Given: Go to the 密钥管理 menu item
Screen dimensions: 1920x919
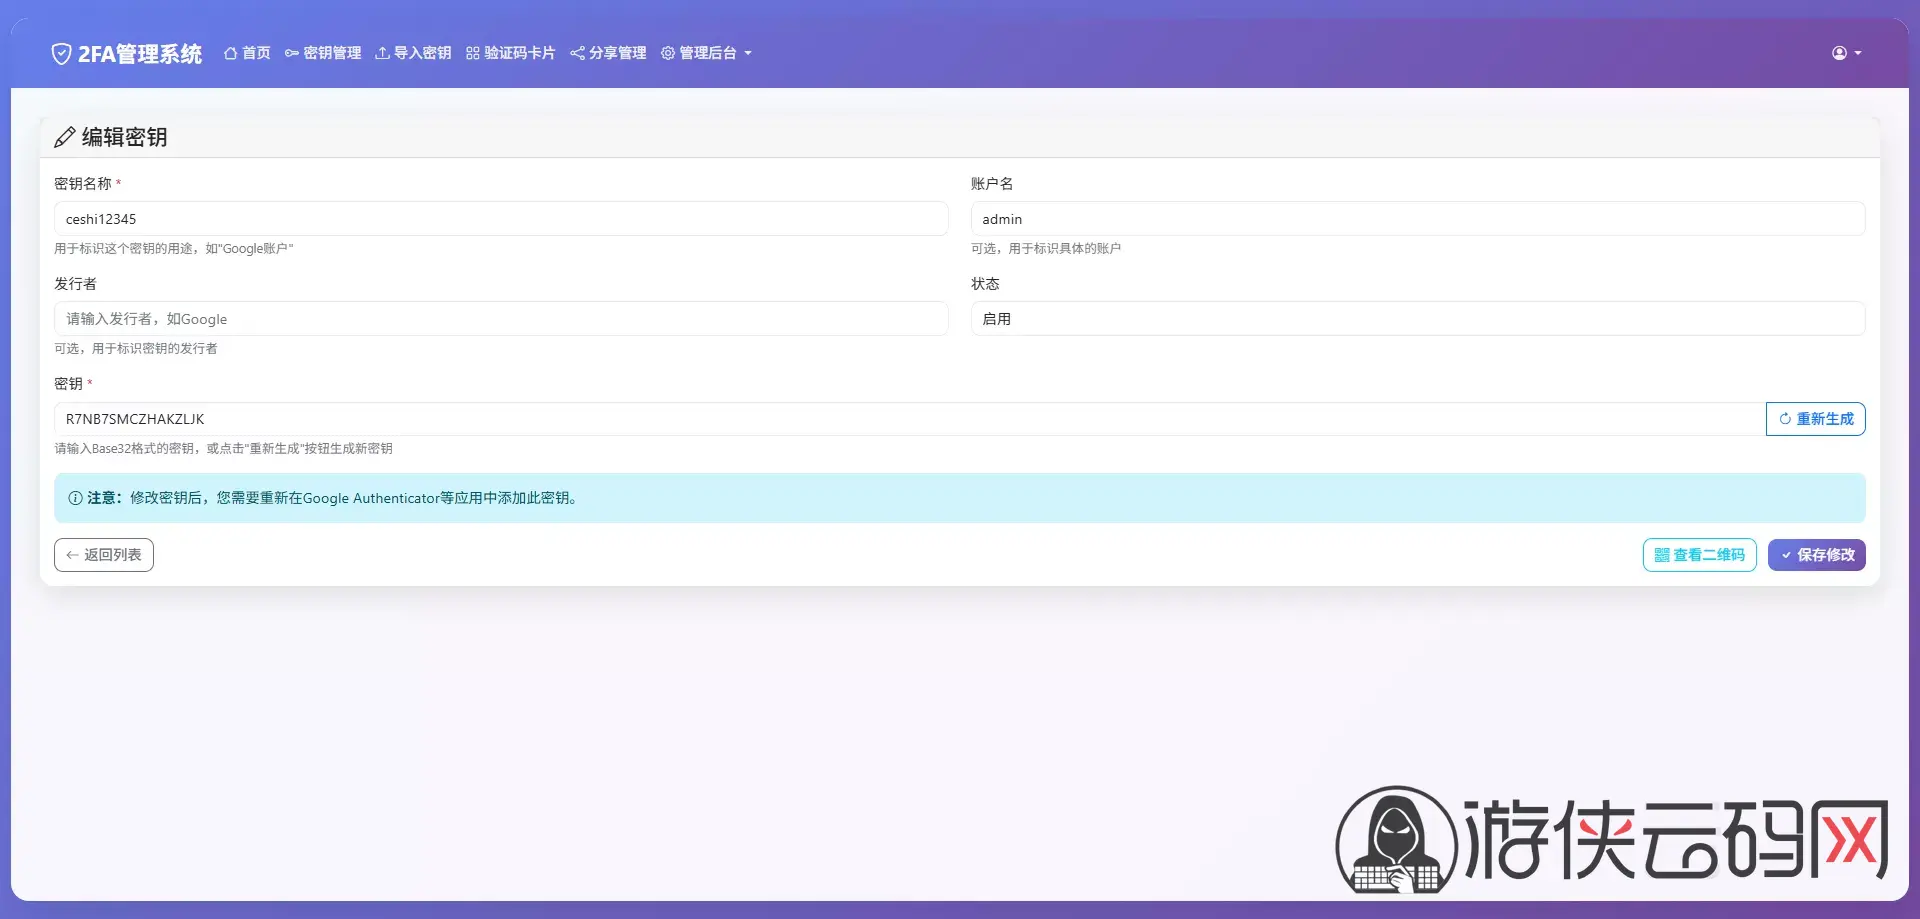Looking at the screenshot, I should (332, 53).
